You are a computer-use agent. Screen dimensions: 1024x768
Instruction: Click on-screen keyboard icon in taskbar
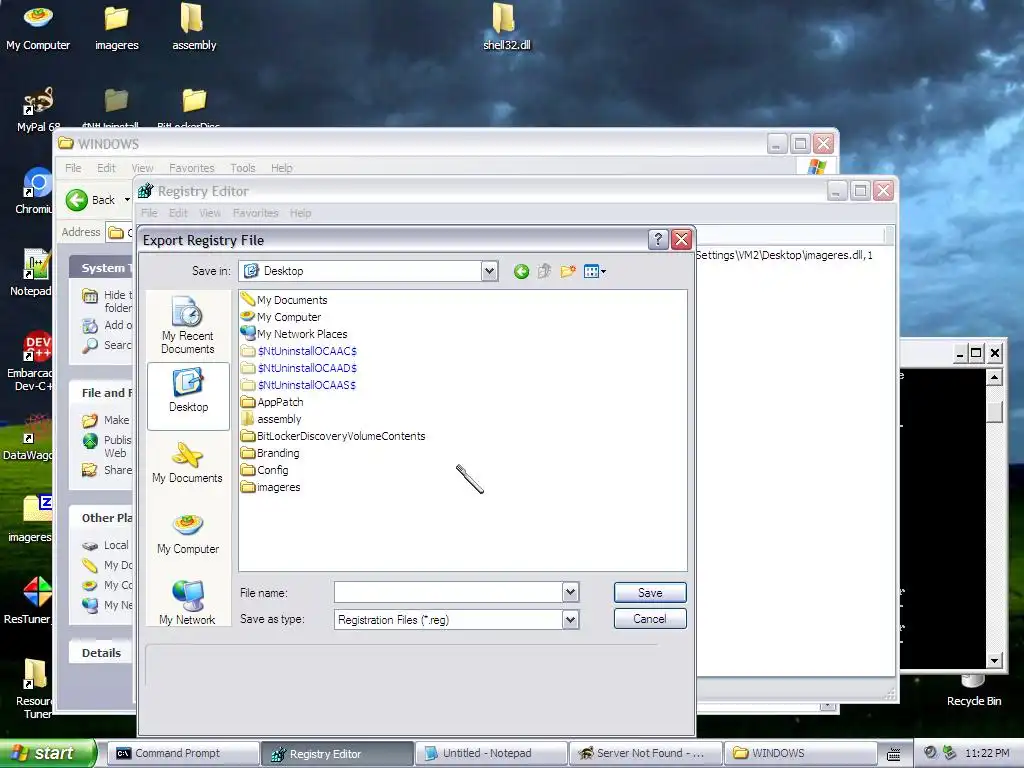coord(893,754)
